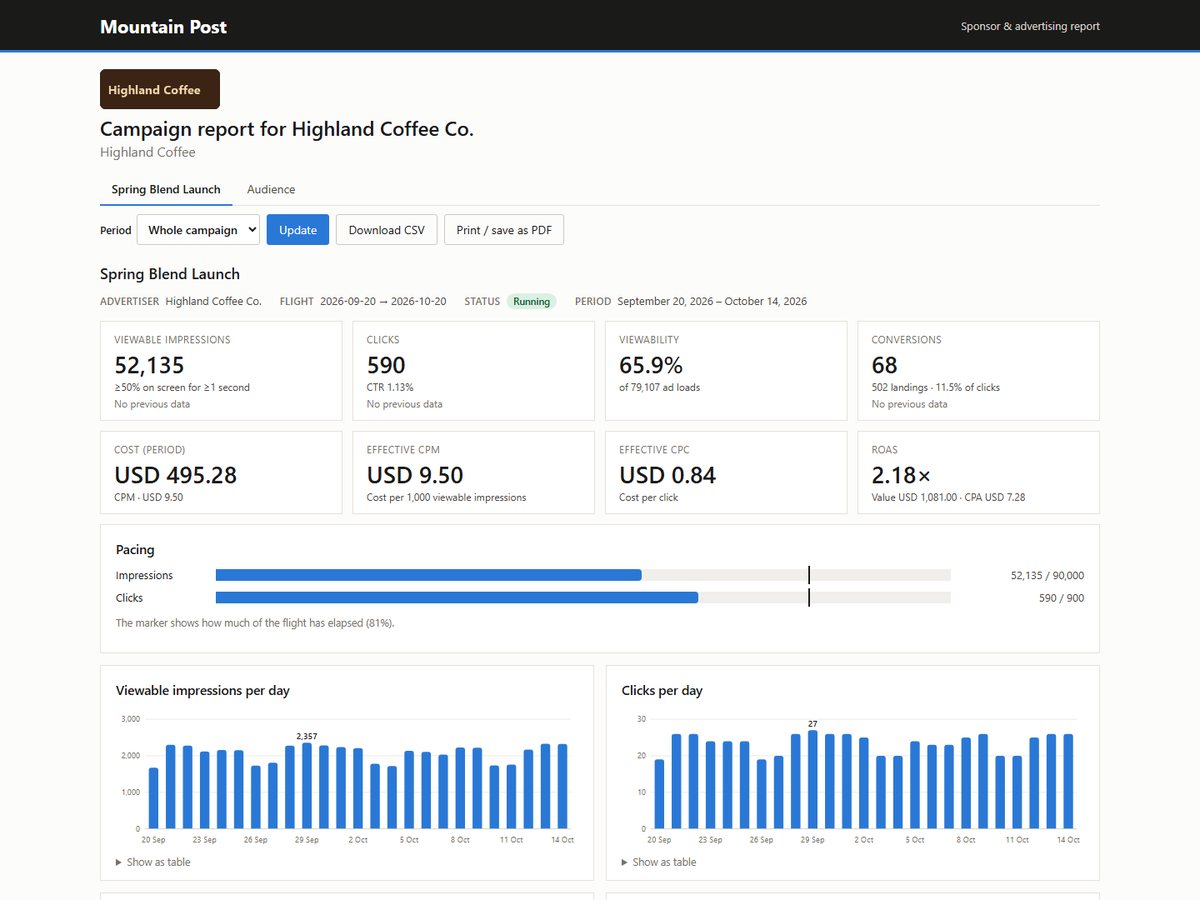Click the text CTR 1.13%
Image resolution: width=1200 pixels, height=900 pixels.
390,387
